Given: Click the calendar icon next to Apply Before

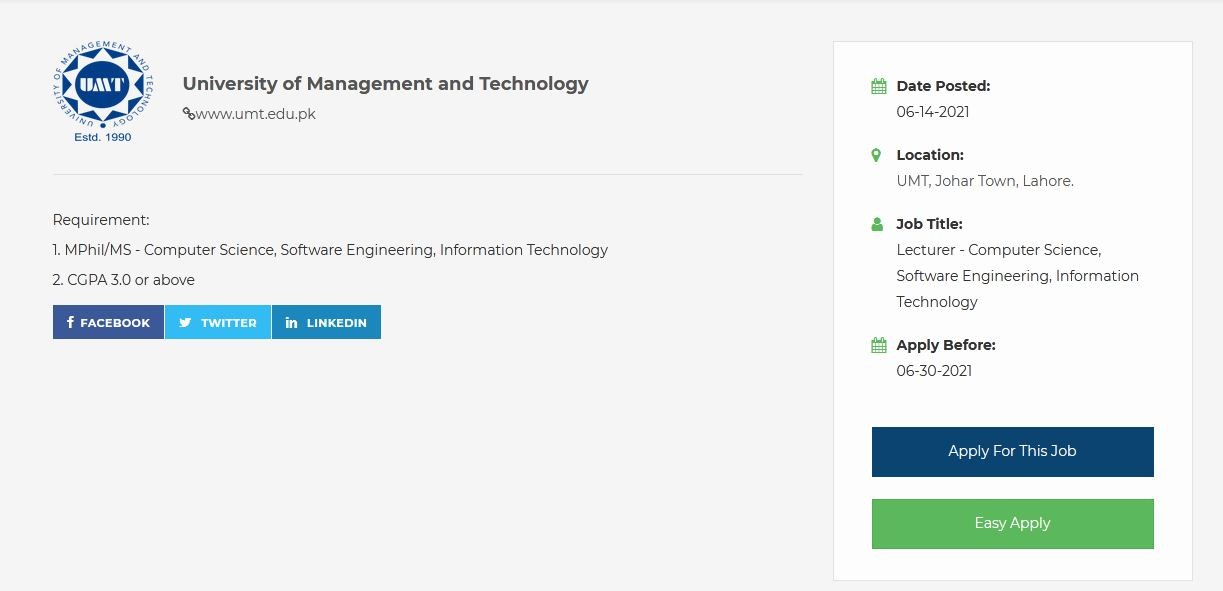Looking at the screenshot, I should coord(879,345).
